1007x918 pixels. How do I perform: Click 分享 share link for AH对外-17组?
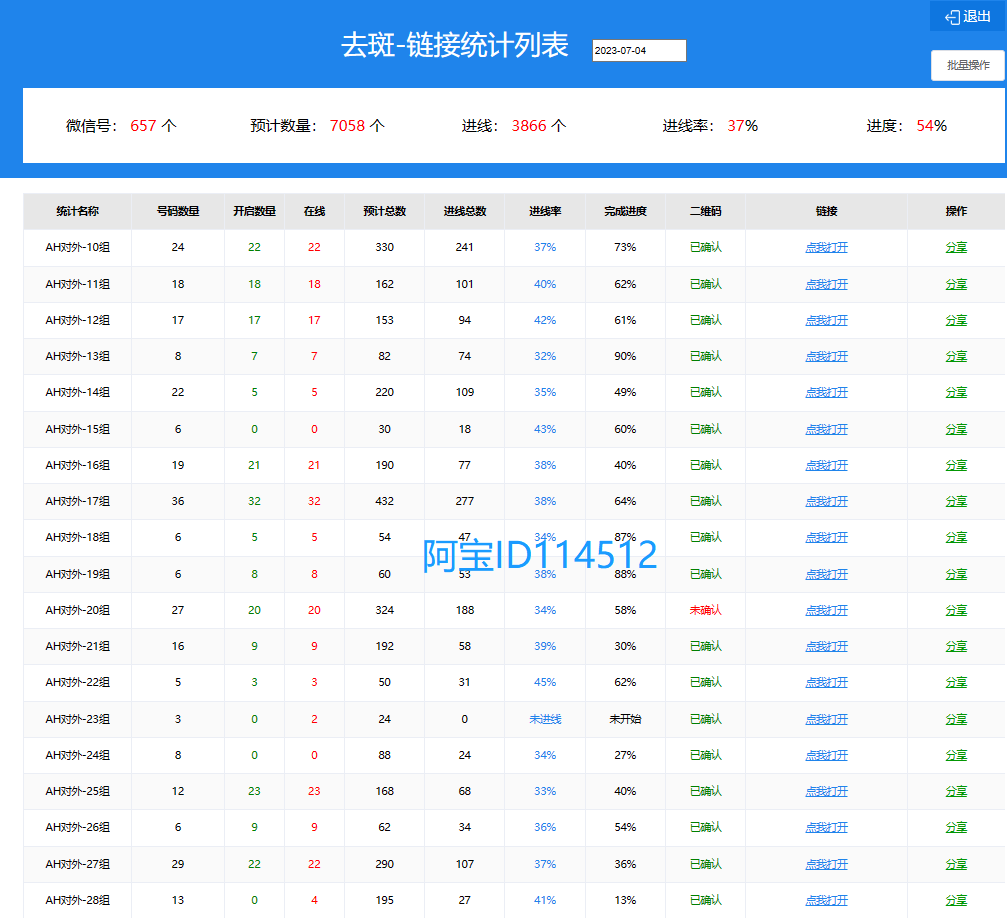(x=956, y=501)
